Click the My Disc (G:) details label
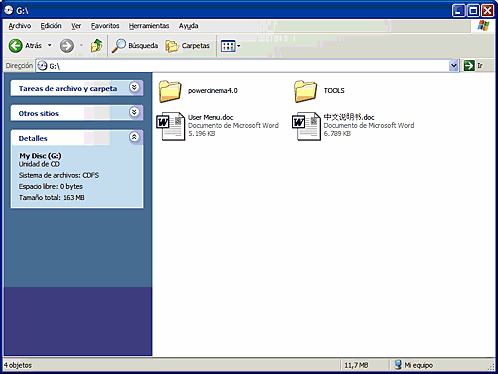The image size is (498, 374). point(40,156)
